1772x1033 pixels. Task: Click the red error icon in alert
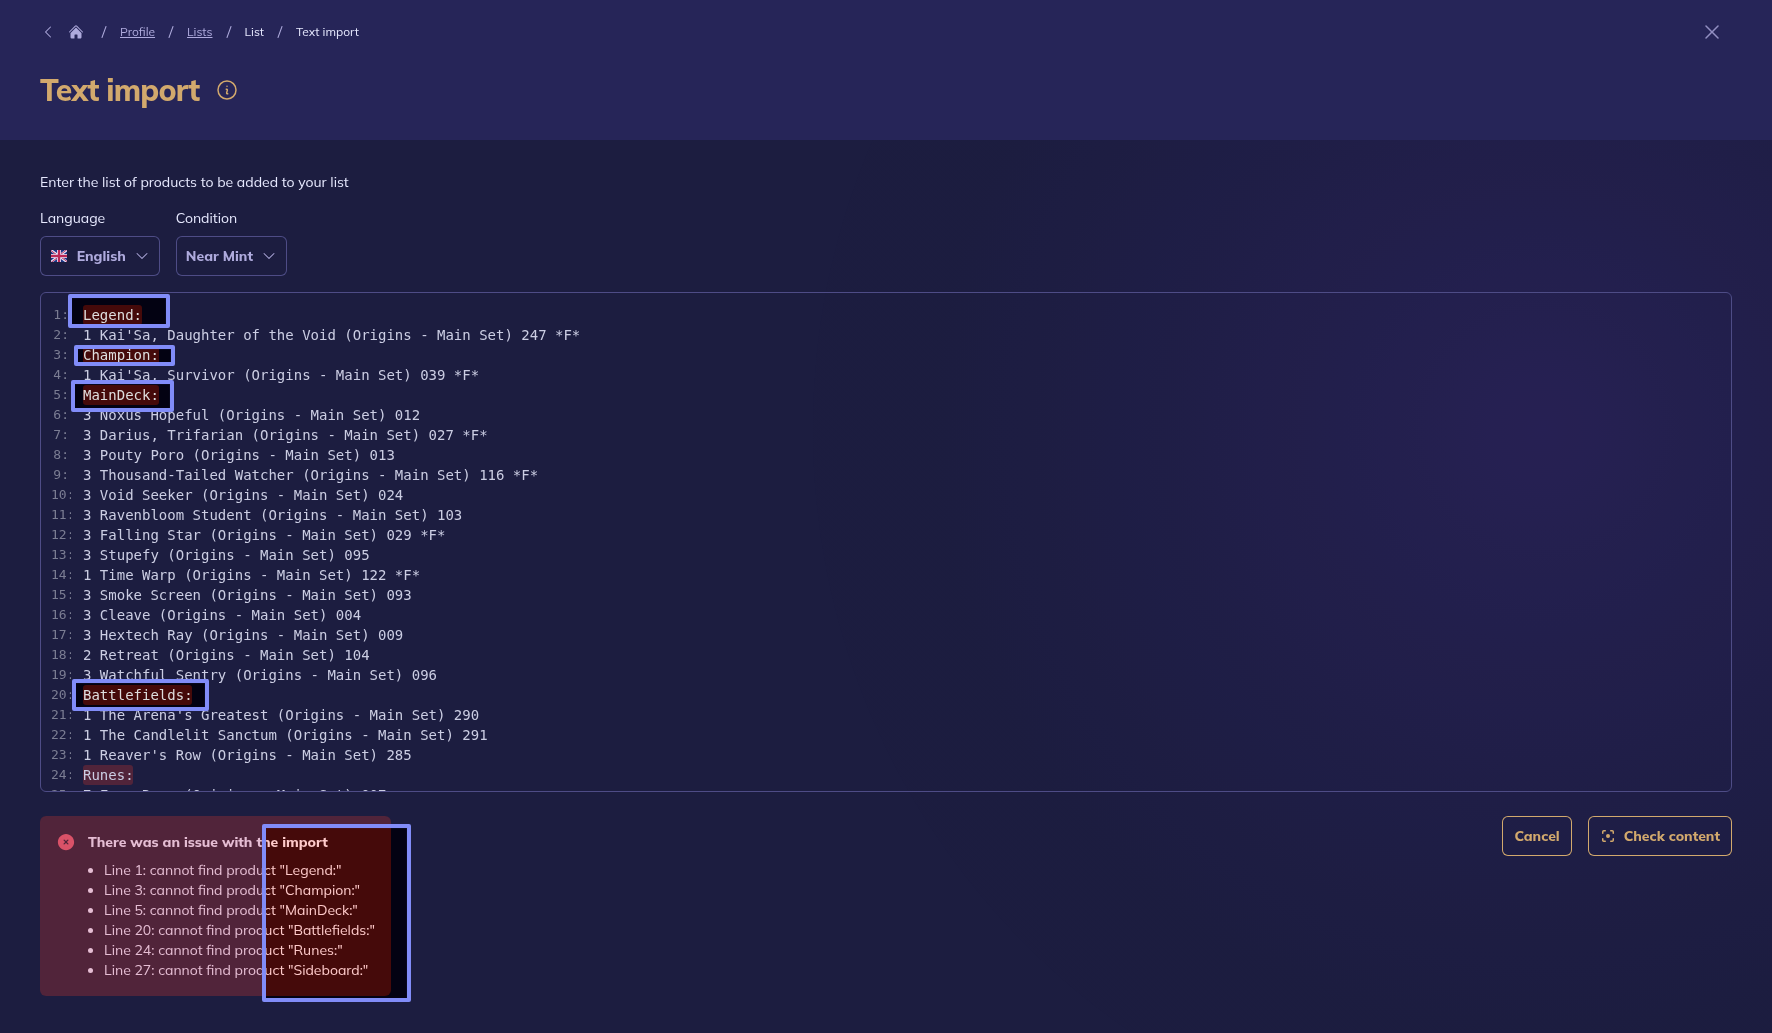pyautogui.click(x=66, y=842)
